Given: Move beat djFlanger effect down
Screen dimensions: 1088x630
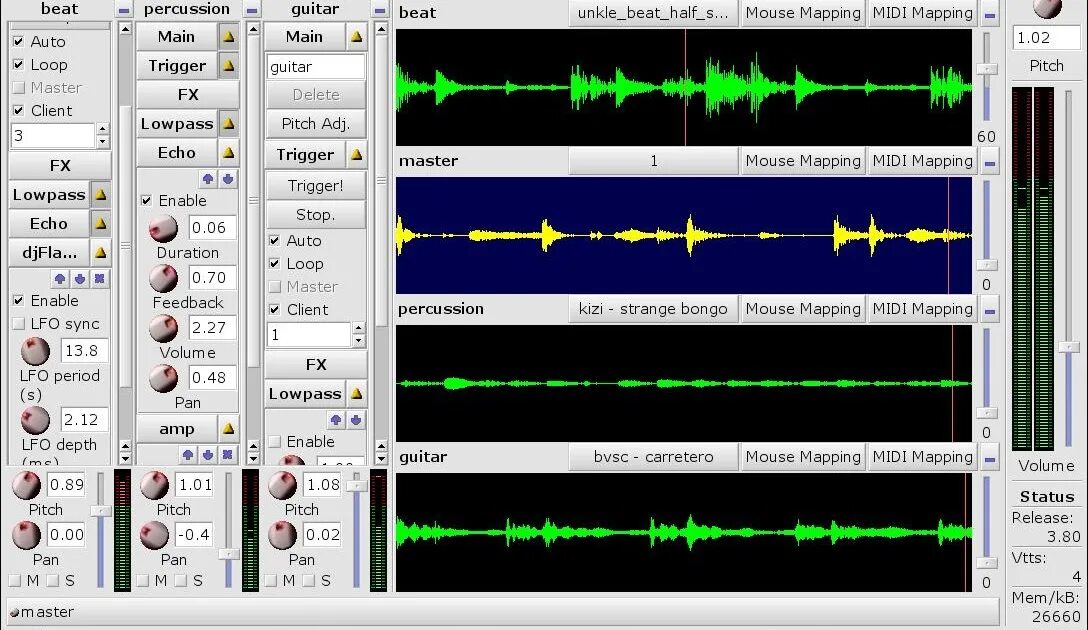Looking at the screenshot, I should tap(80, 279).
